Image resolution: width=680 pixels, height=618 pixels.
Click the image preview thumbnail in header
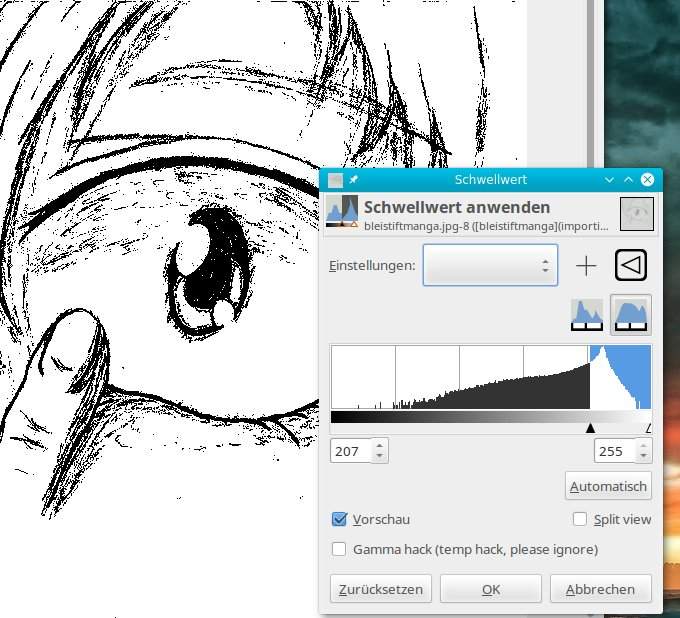click(636, 213)
